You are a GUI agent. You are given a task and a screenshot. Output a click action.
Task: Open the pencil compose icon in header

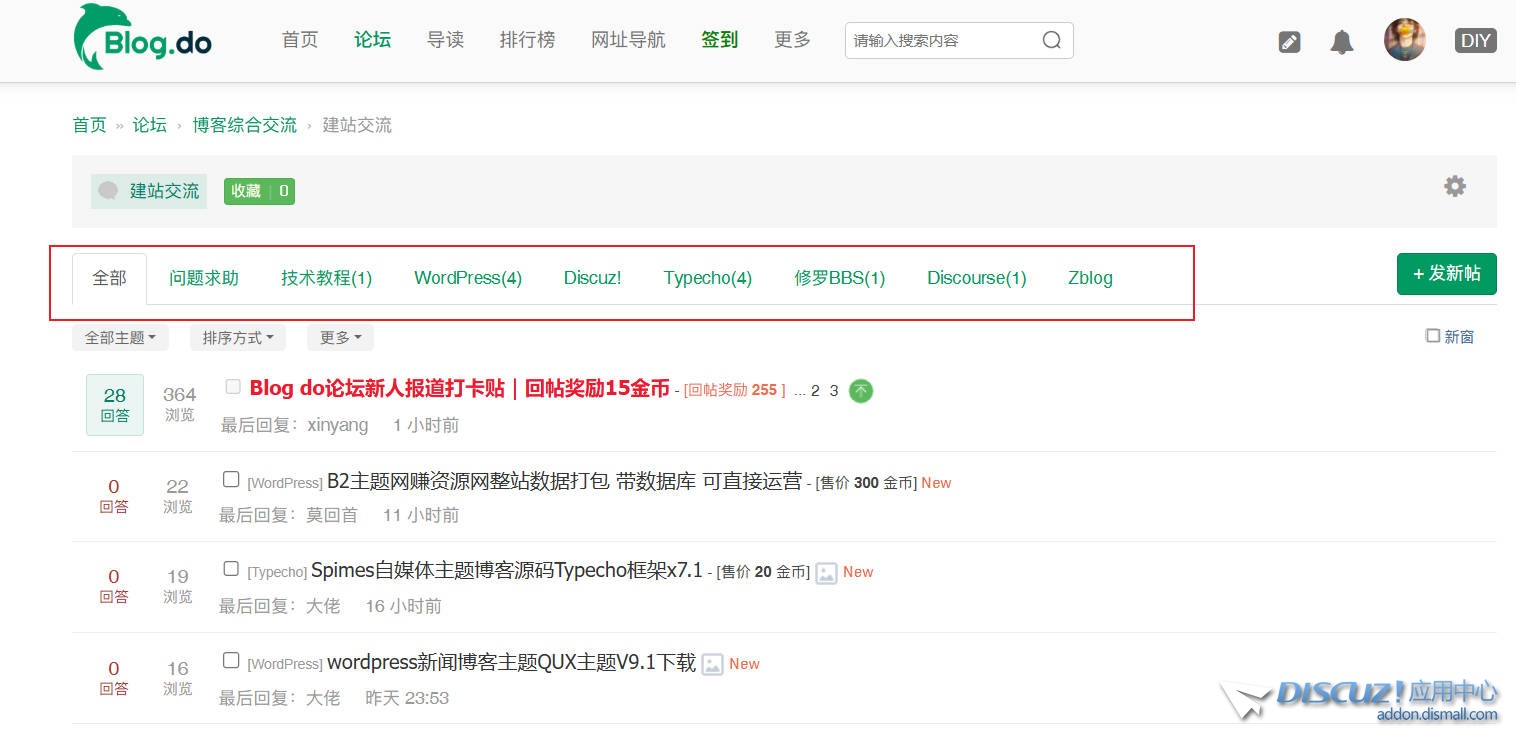(1289, 42)
